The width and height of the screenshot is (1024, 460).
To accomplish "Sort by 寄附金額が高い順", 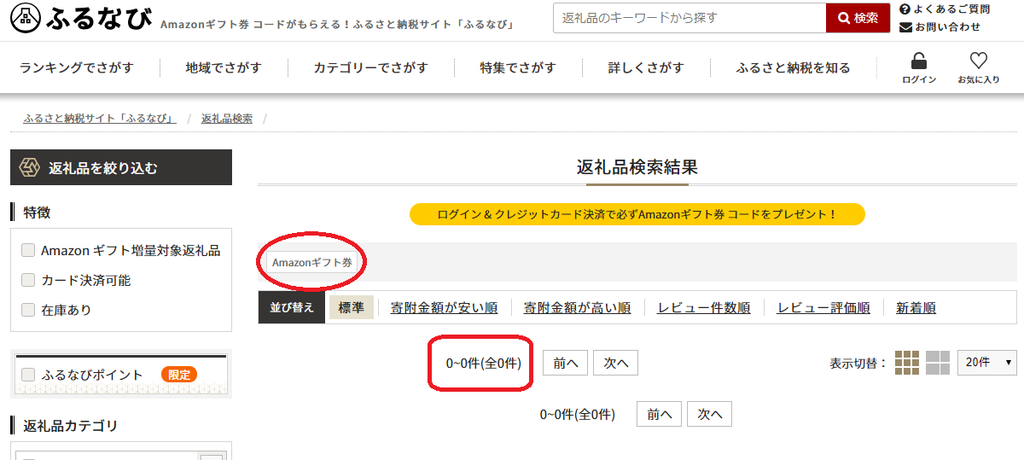I will [577, 308].
